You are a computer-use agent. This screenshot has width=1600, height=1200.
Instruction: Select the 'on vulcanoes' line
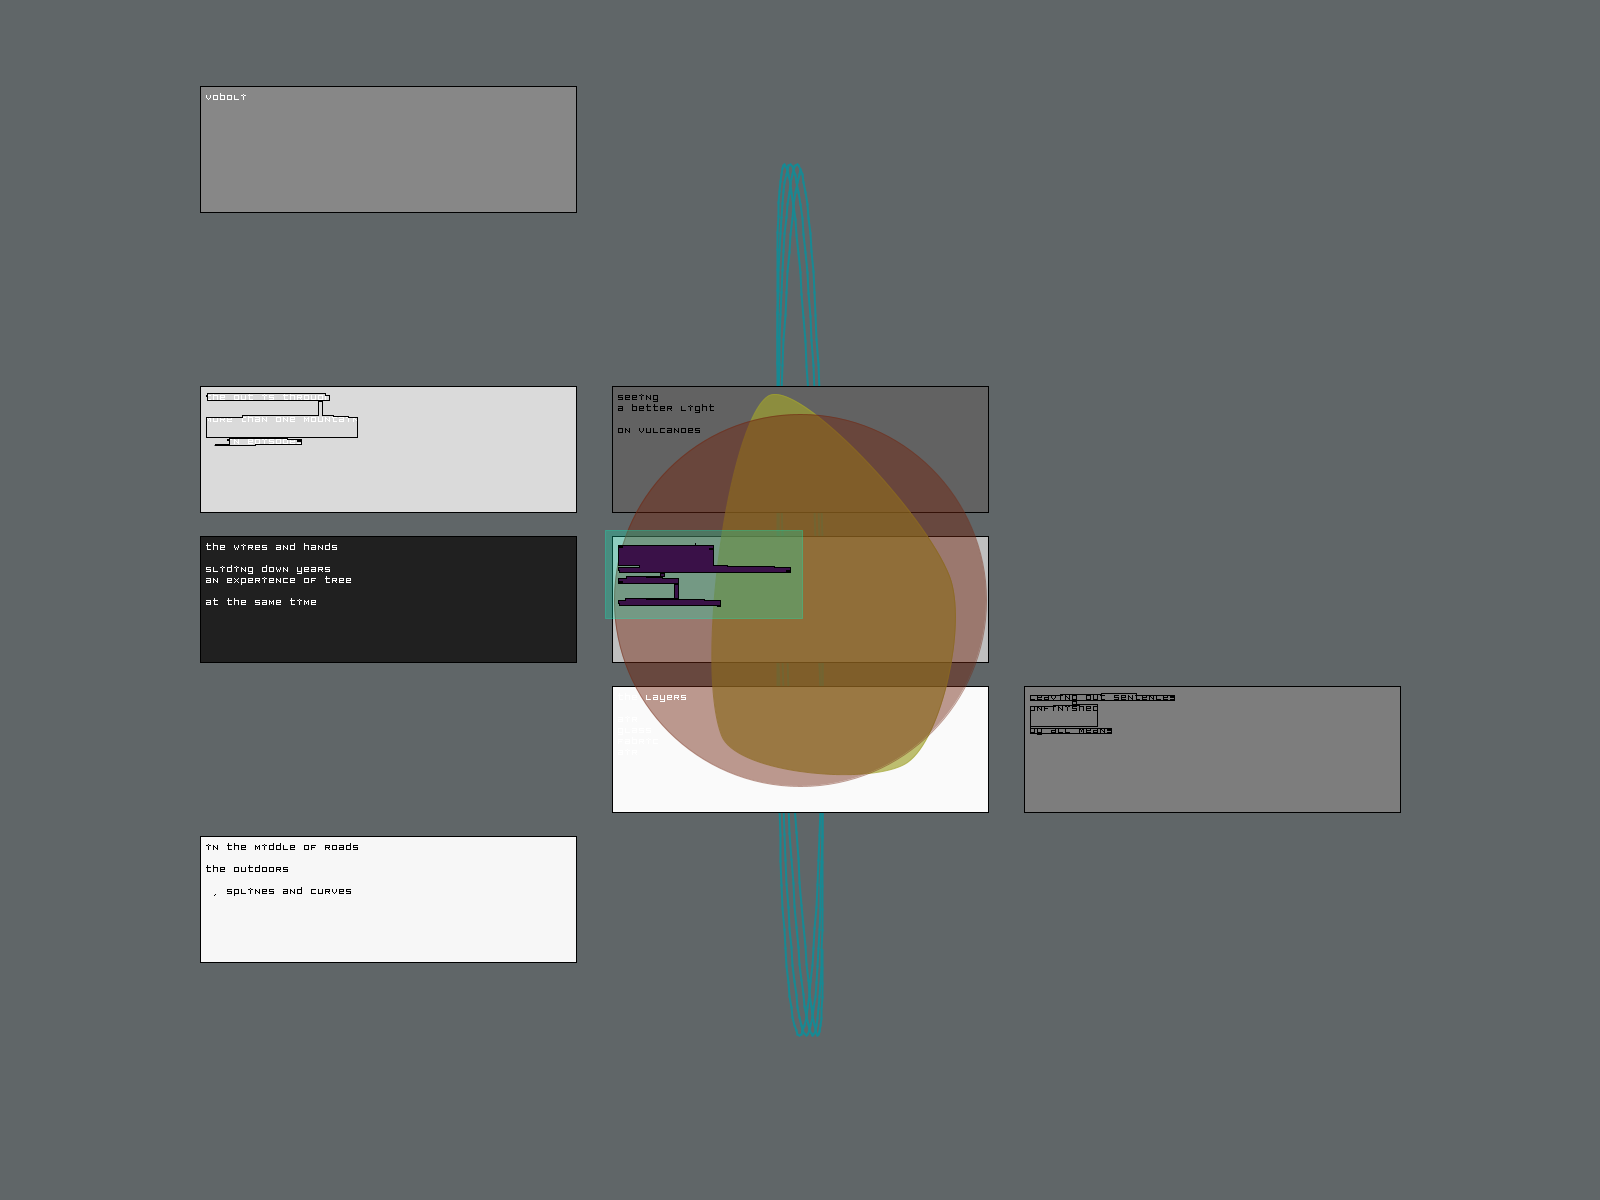658,430
